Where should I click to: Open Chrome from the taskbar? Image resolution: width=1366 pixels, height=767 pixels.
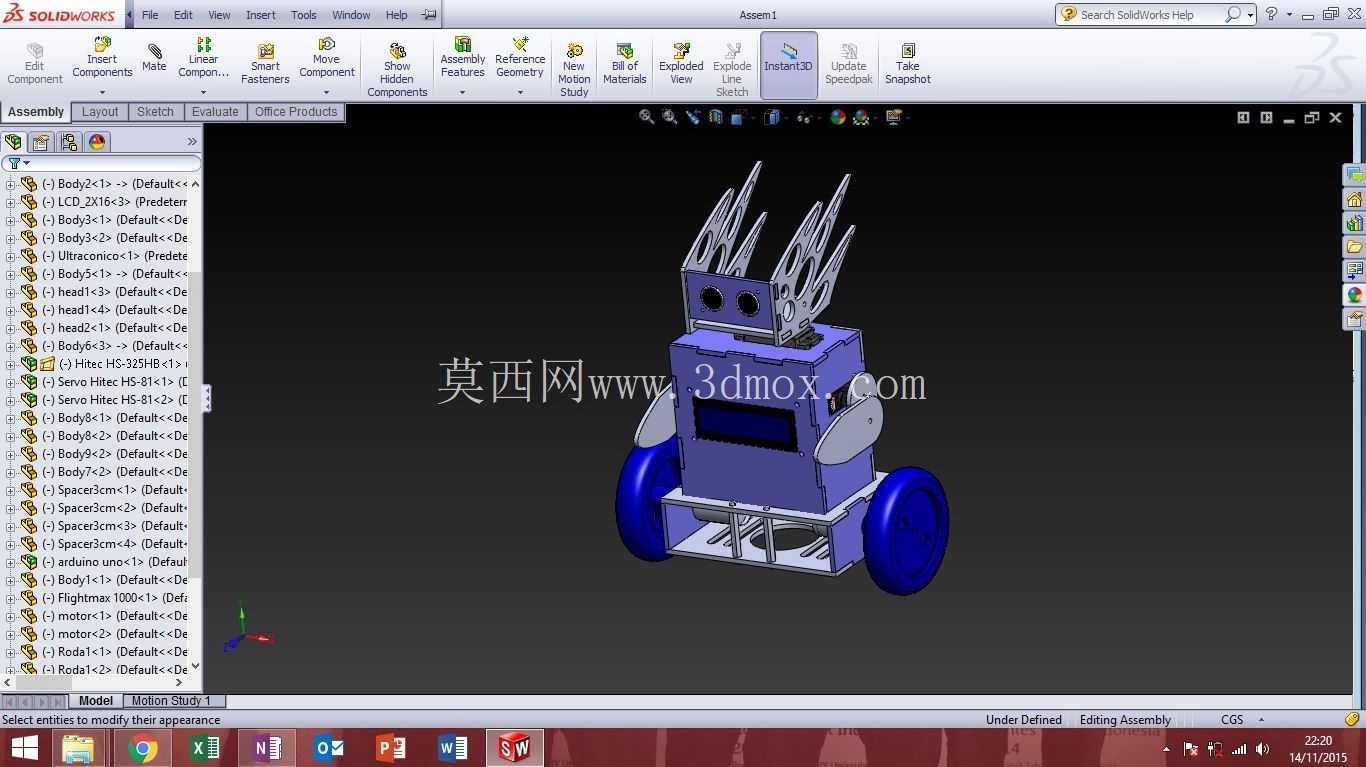[142, 748]
